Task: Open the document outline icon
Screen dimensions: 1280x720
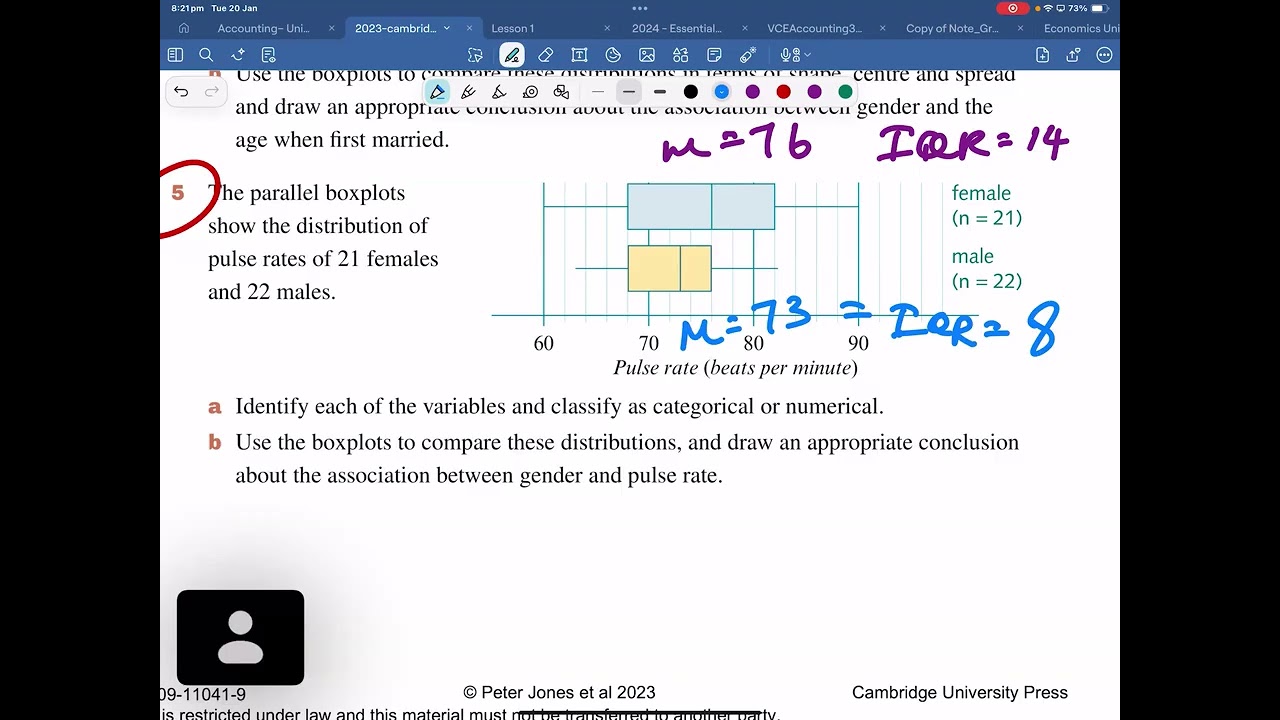Action: coord(268,55)
